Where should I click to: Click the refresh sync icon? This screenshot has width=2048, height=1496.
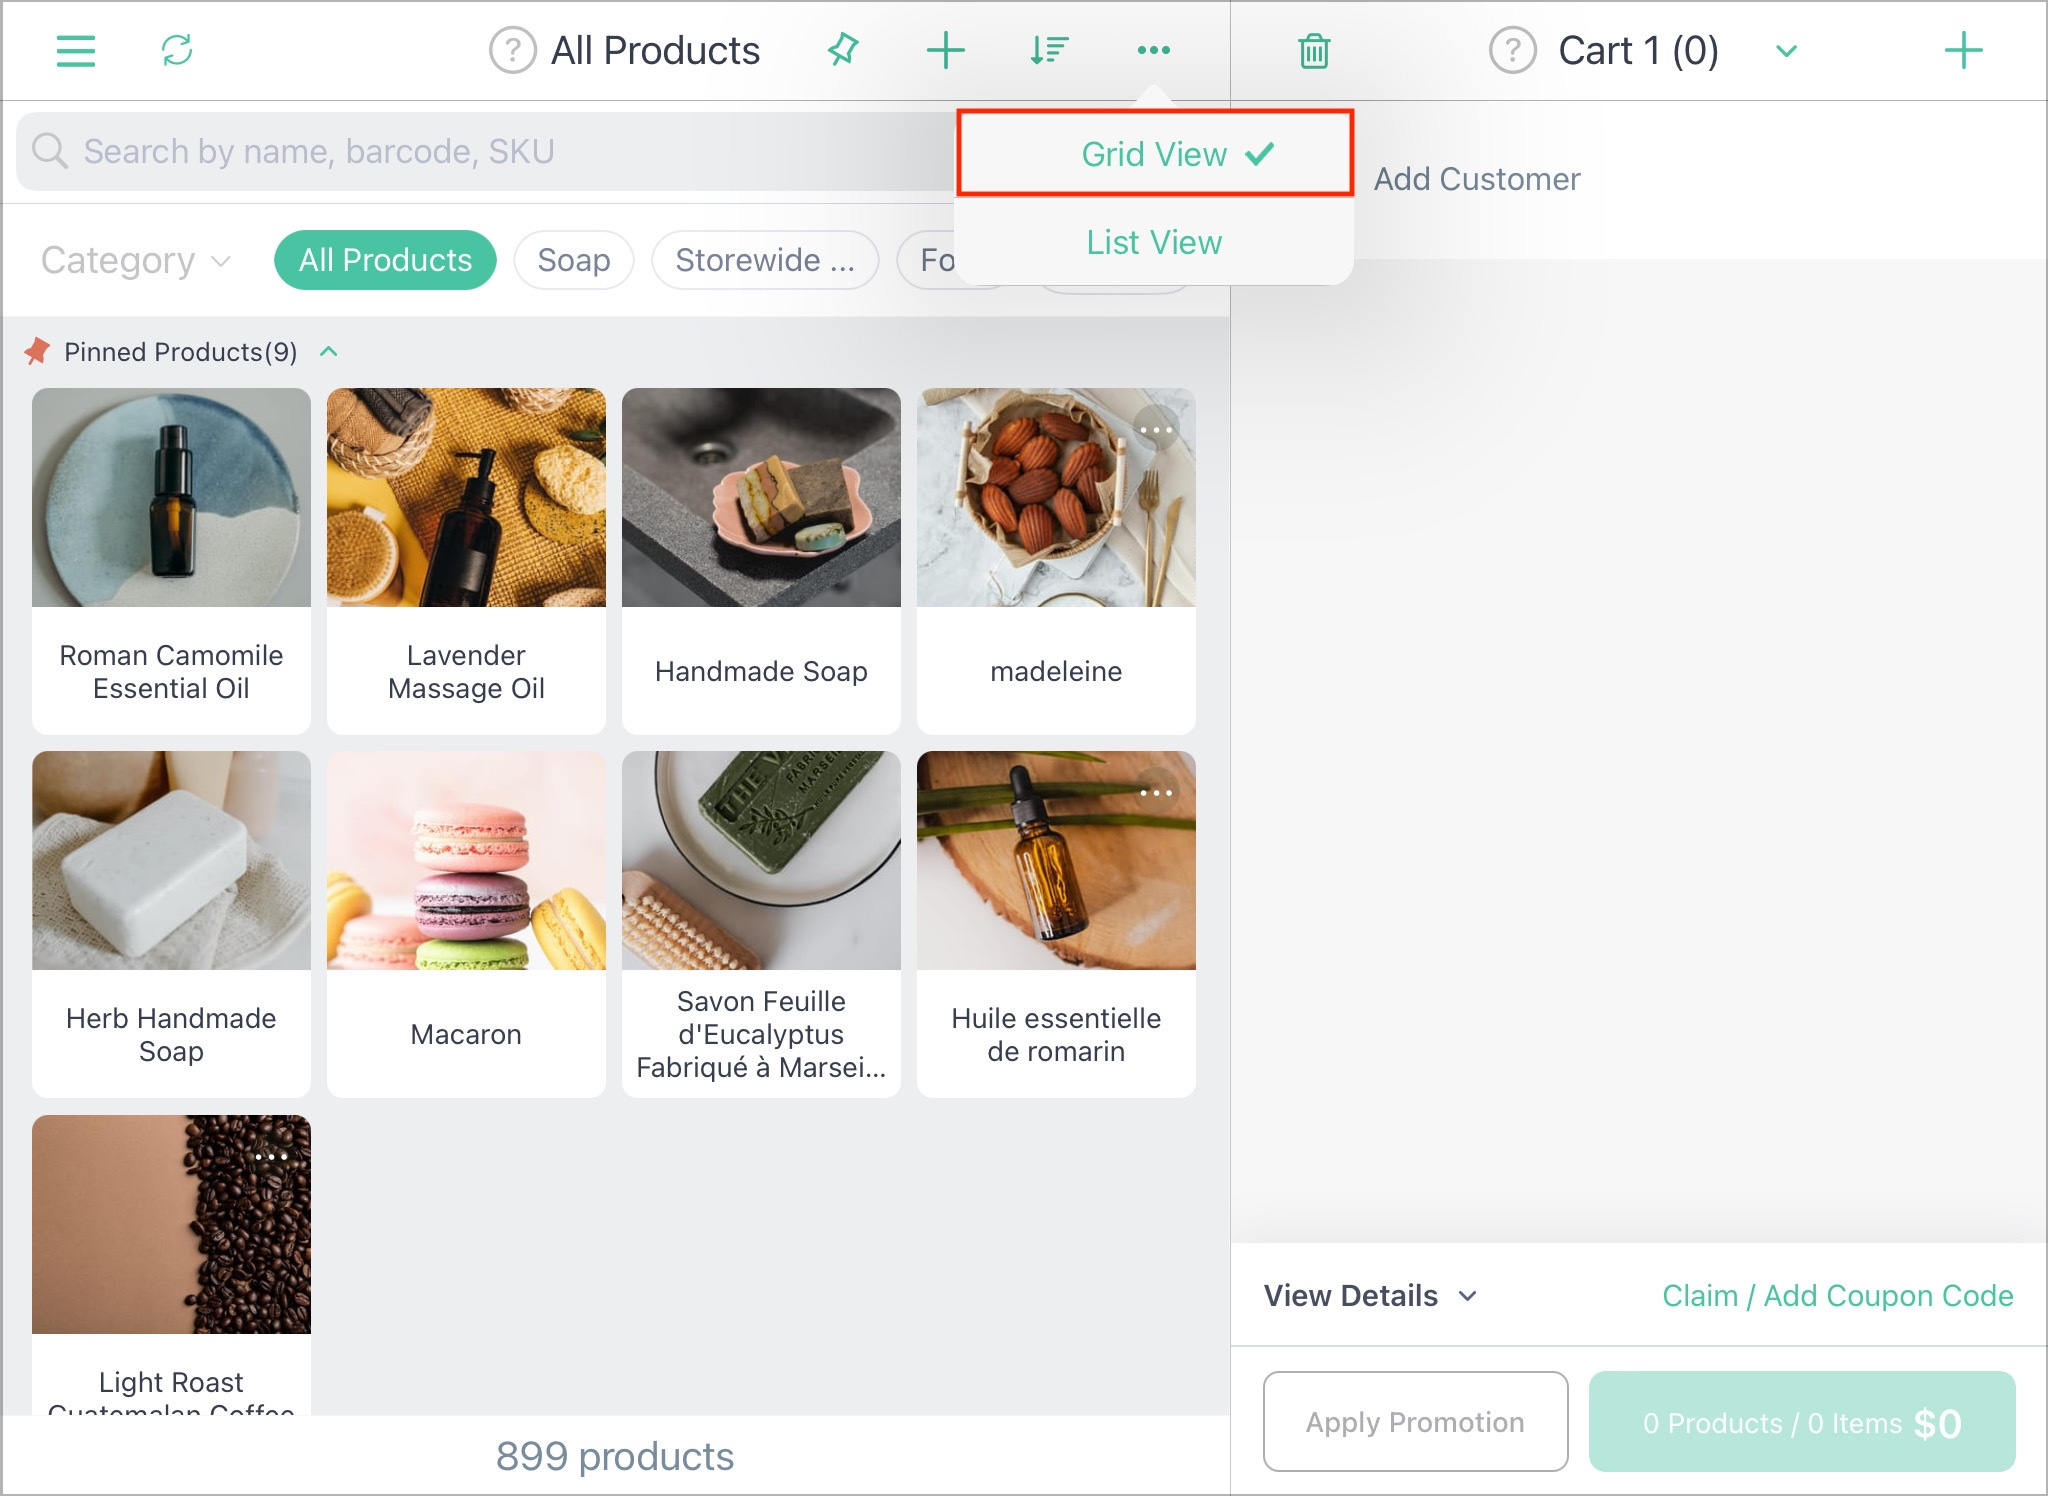177,50
